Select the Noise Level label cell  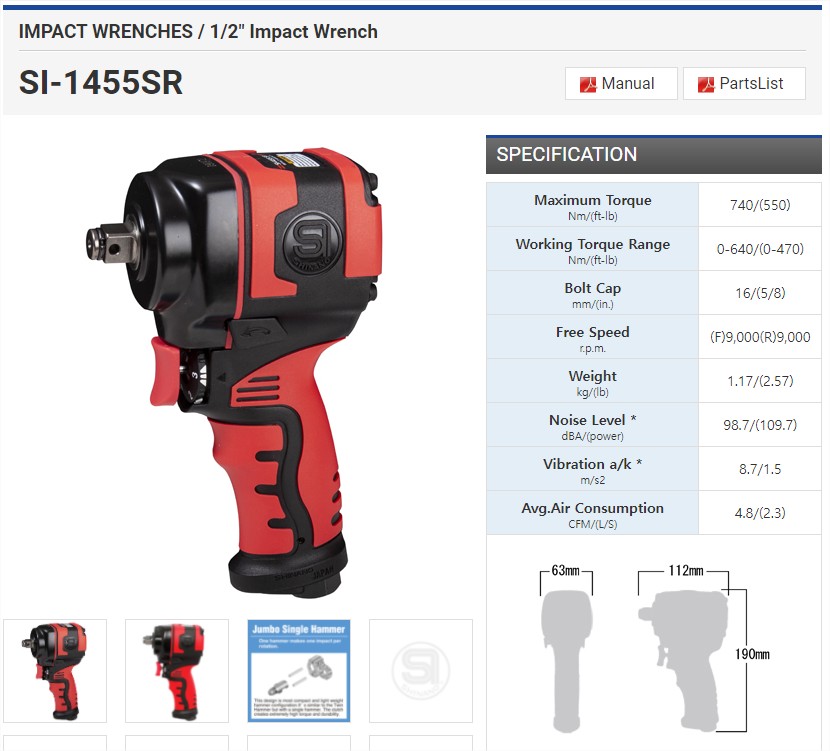tap(592, 424)
